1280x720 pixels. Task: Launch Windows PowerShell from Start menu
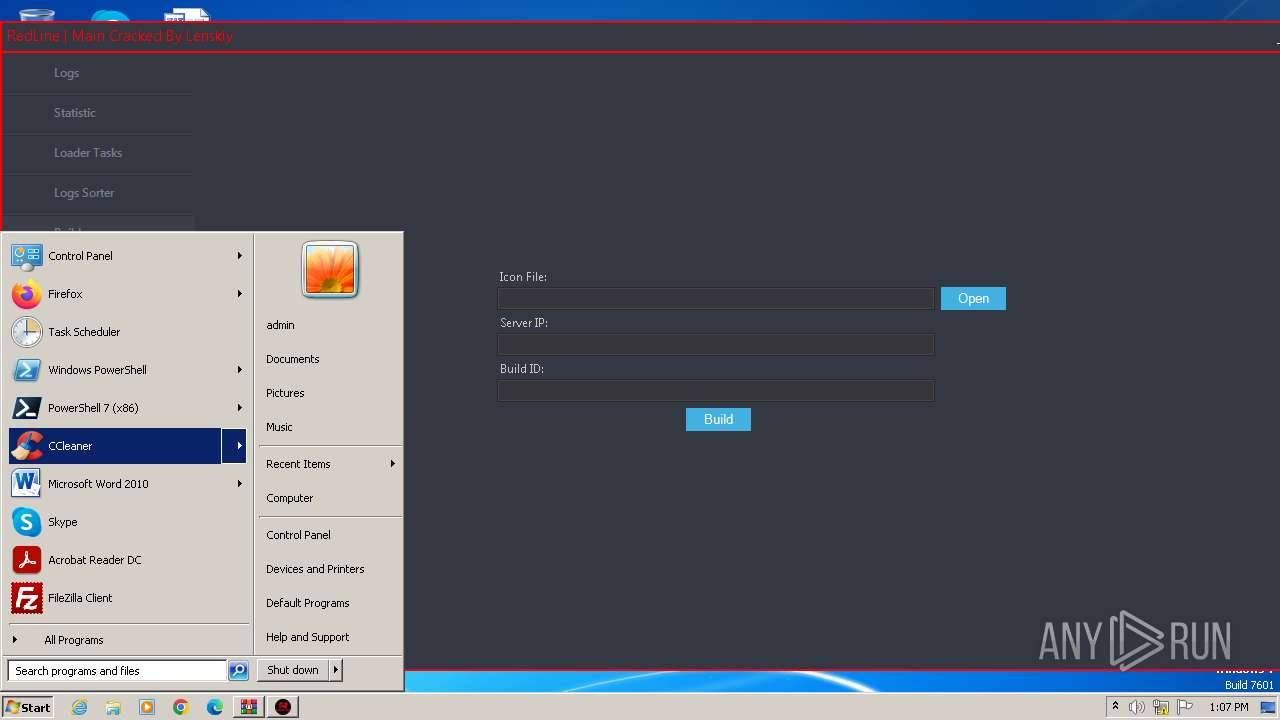[x=26, y=370]
